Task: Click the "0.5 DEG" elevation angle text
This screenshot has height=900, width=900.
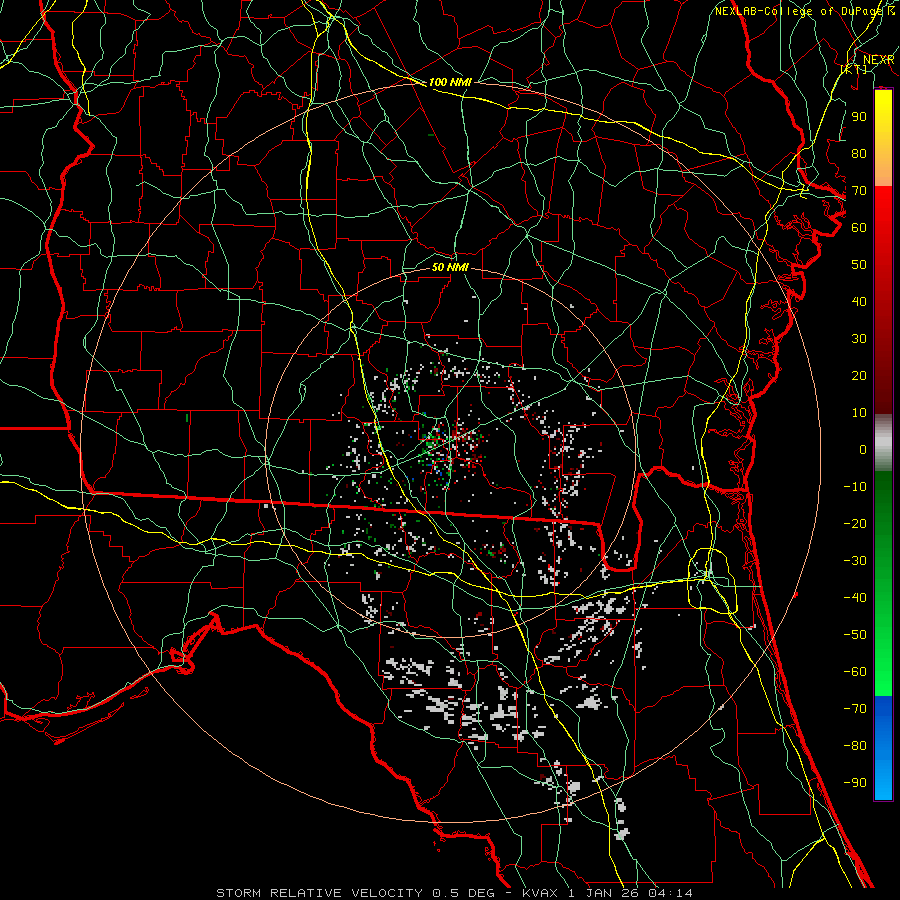Action: (x=461, y=893)
